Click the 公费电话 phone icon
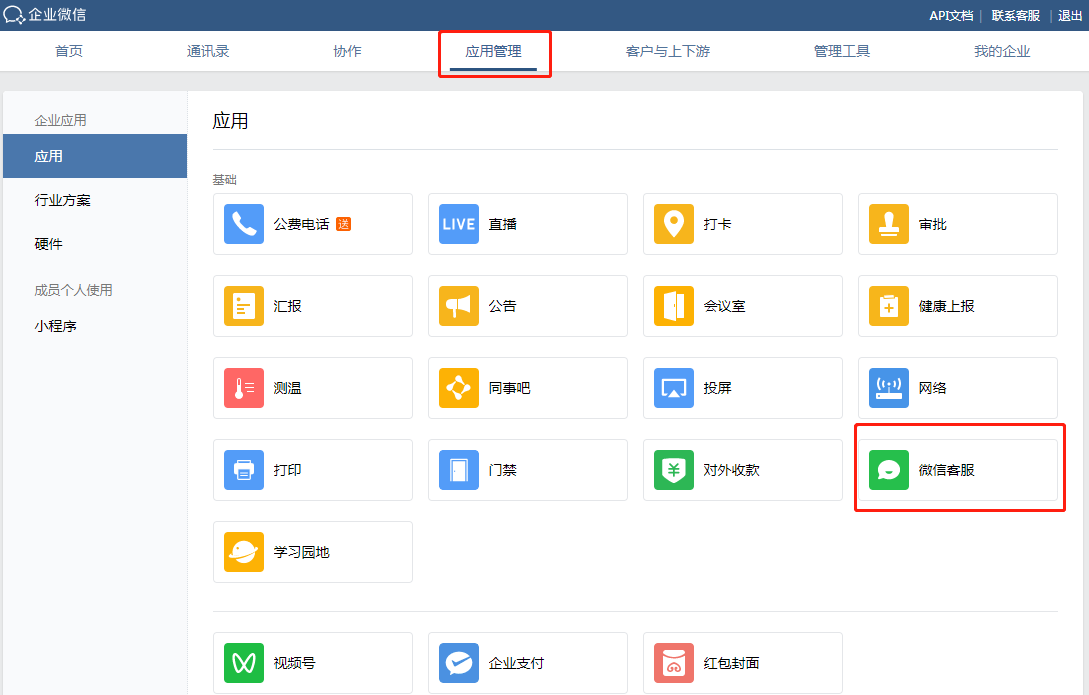Viewport: 1089px width, 695px height. click(244, 224)
